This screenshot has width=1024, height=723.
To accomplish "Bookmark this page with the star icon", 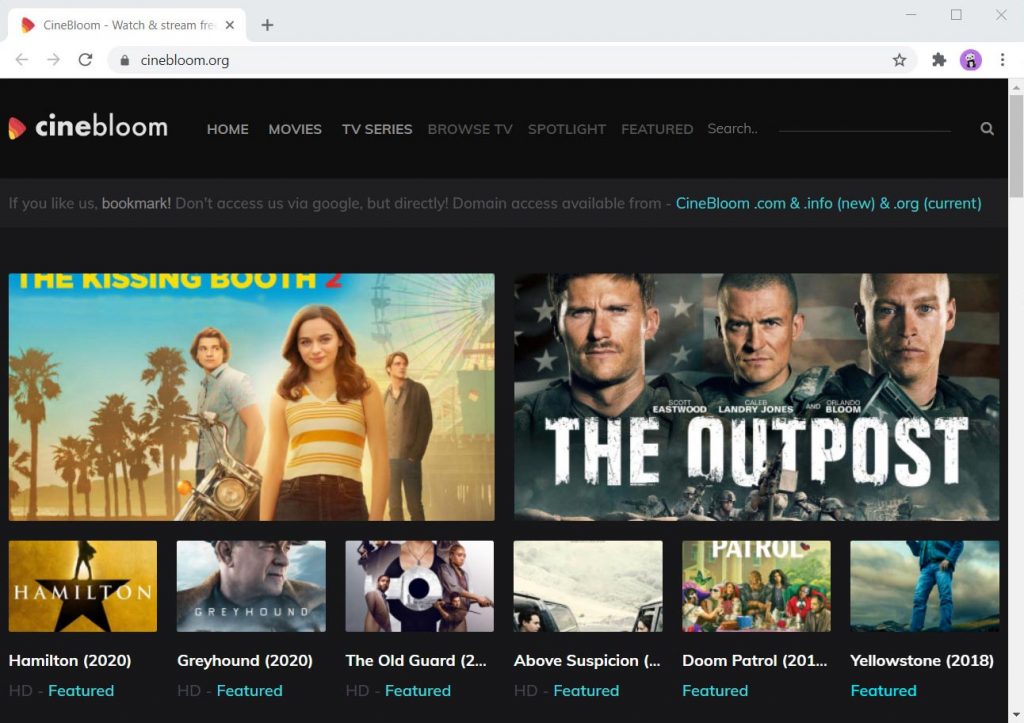I will click(899, 60).
